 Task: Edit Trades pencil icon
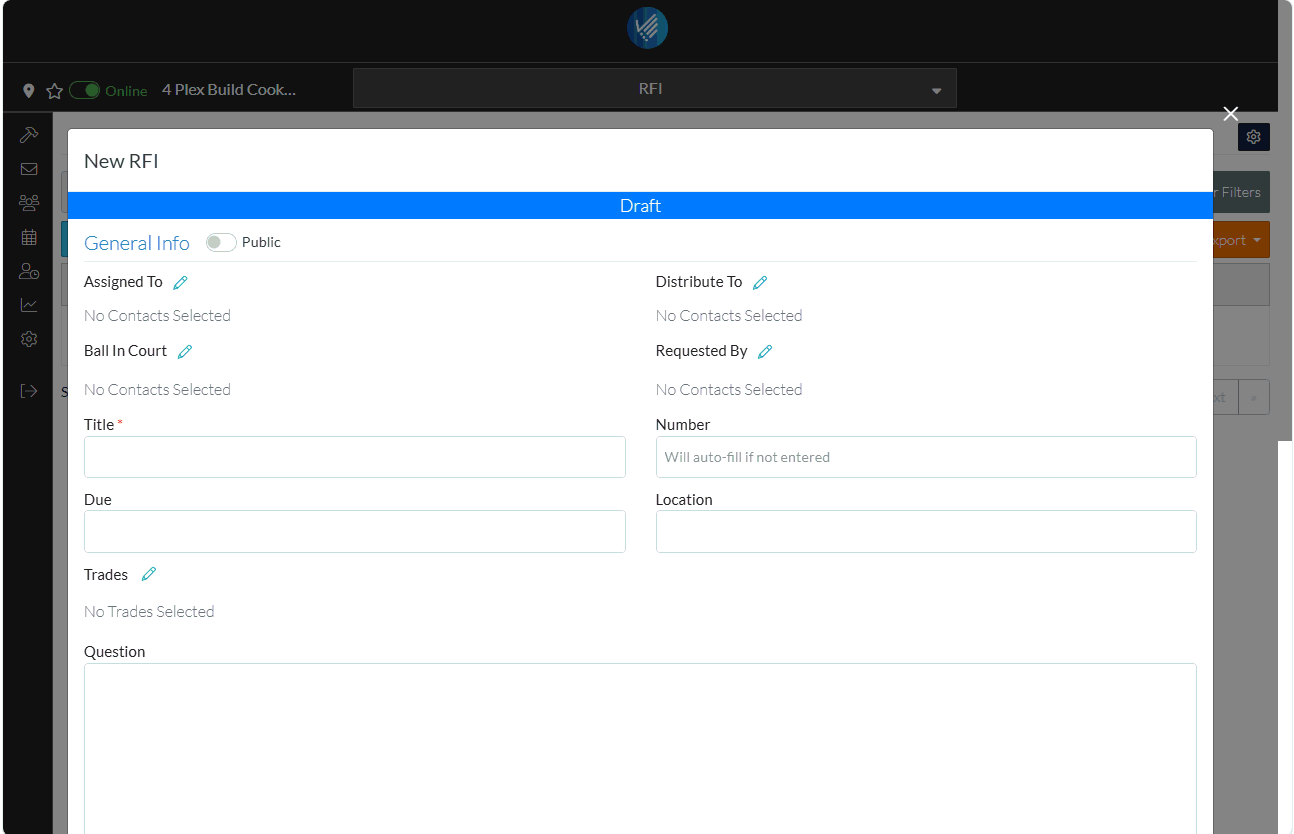pos(149,574)
